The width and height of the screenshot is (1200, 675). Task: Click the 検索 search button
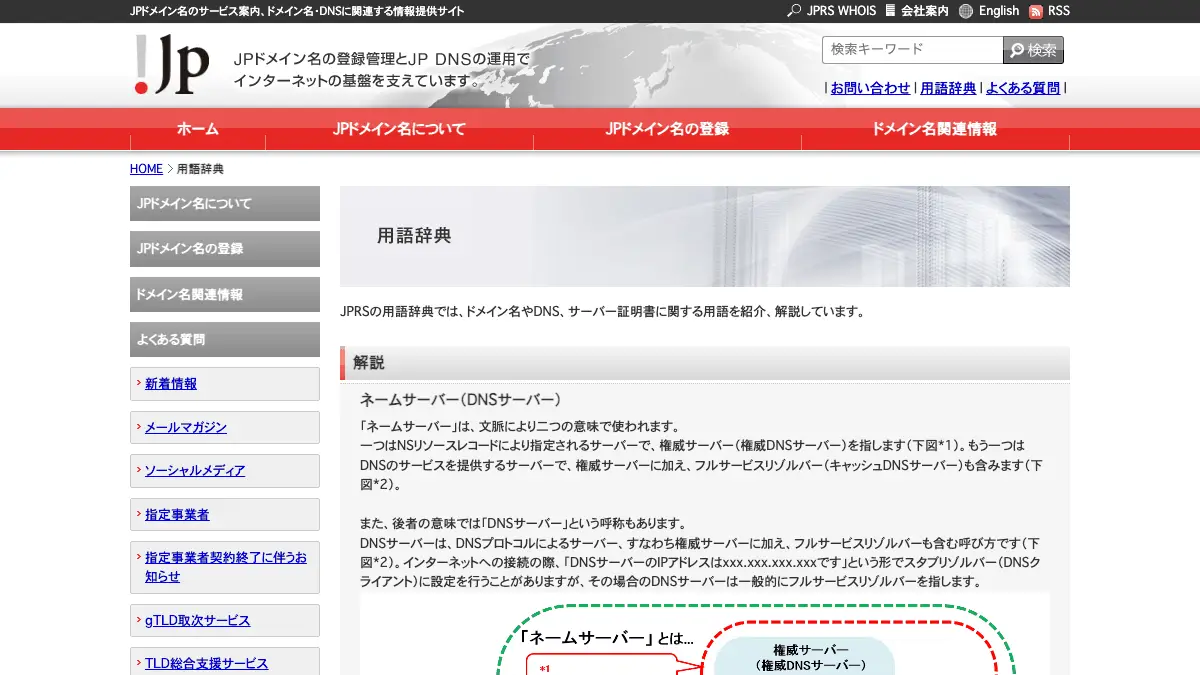pyautogui.click(x=1033, y=50)
